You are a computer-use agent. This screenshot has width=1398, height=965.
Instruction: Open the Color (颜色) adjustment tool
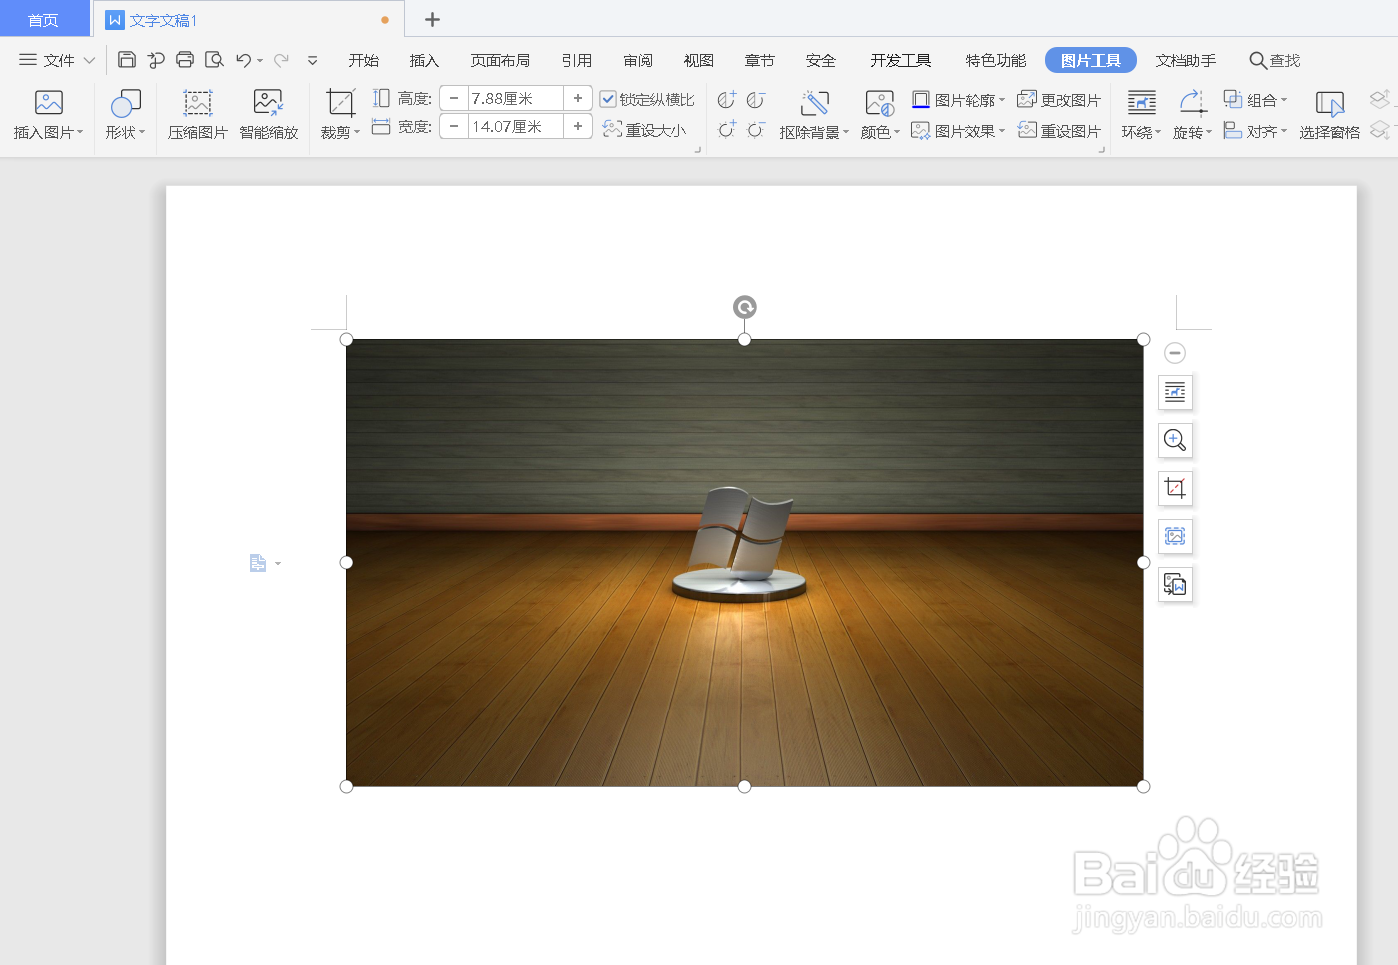(x=880, y=115)
